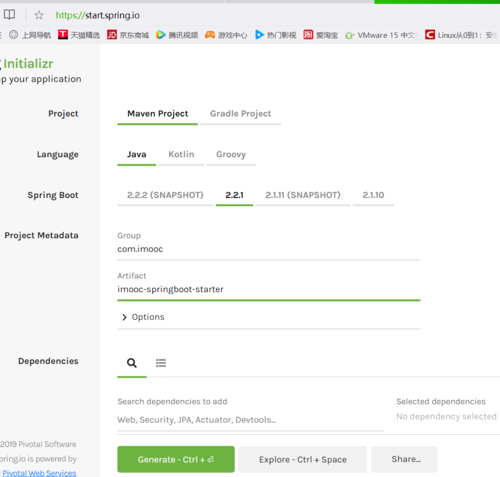
Task: Open the Linux从0到1 bookmark
Action: pyautogui.click(x=461, y=35)
